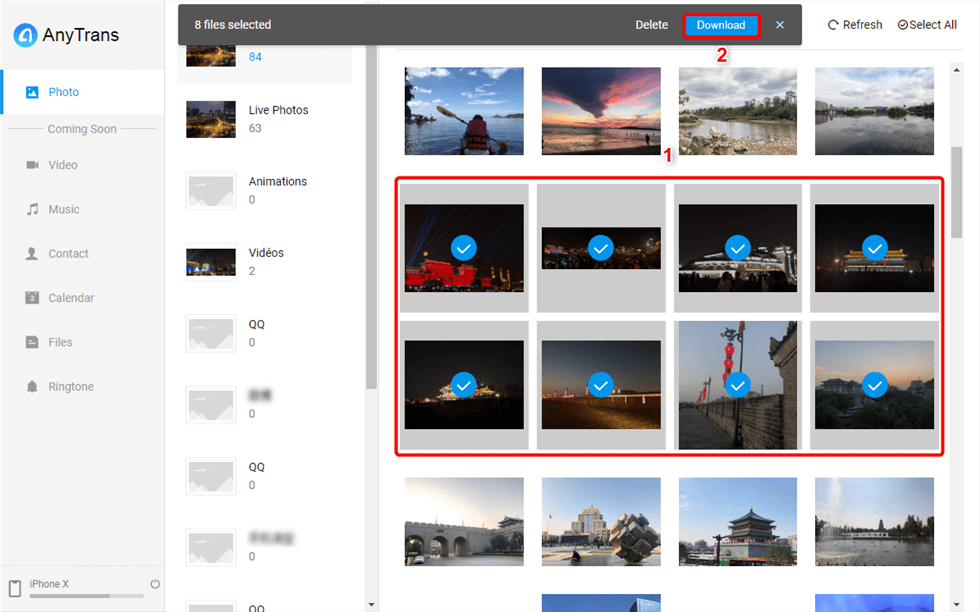Open the second QQ album
980x612 pixels.
[266, 476]
